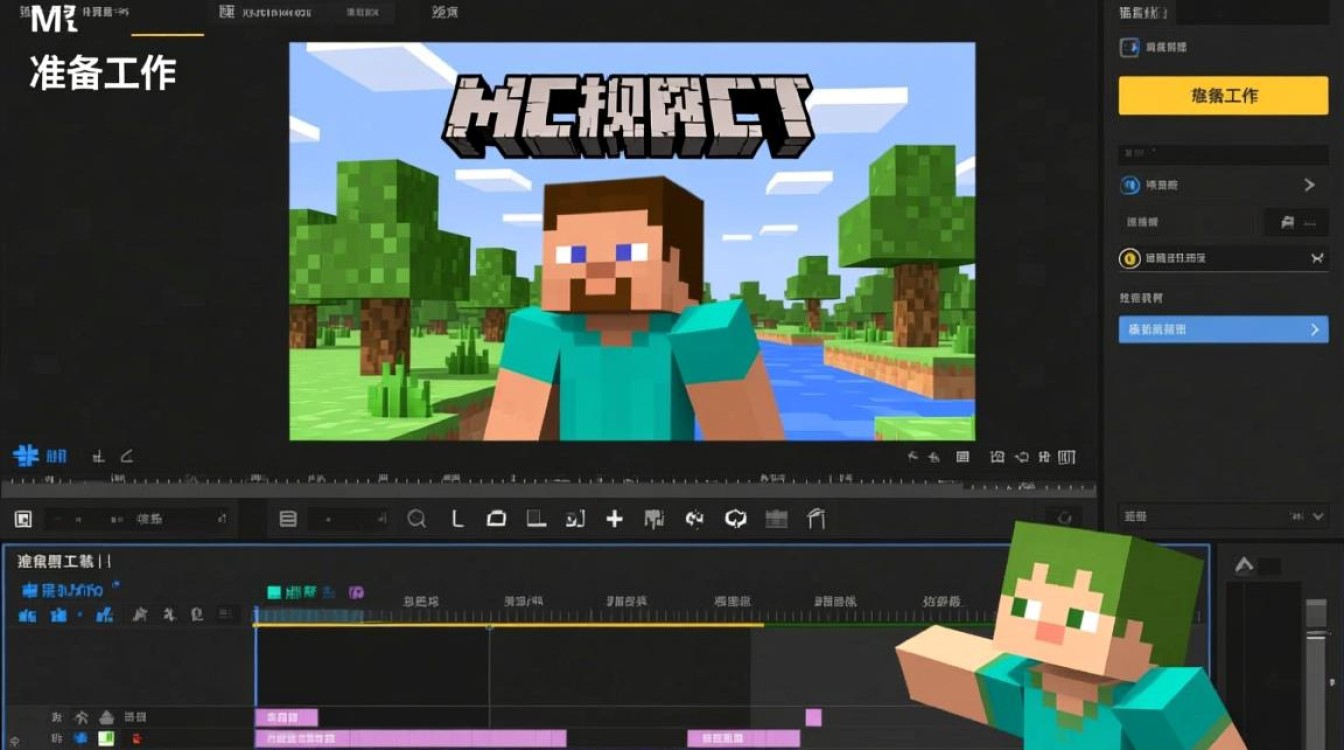This screenshot has height=750, width=1344.
Task: Click the blue highlighted button in right panel
Action: [1222, 329]
